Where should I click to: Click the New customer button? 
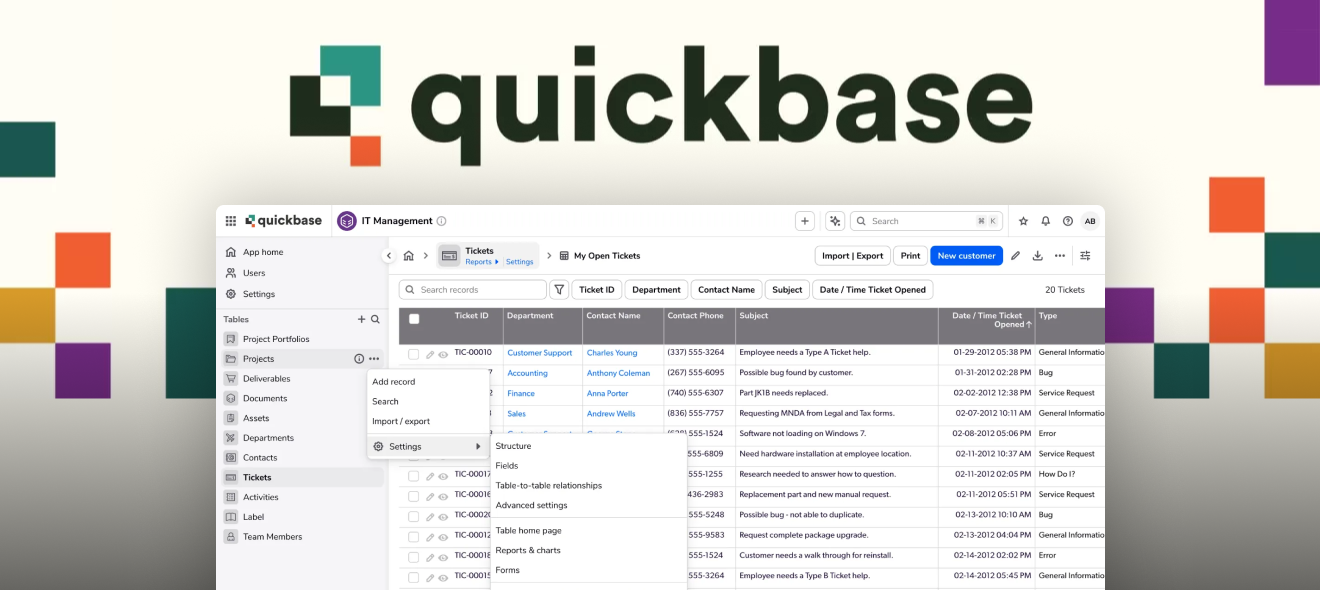(x=966, y=256)
